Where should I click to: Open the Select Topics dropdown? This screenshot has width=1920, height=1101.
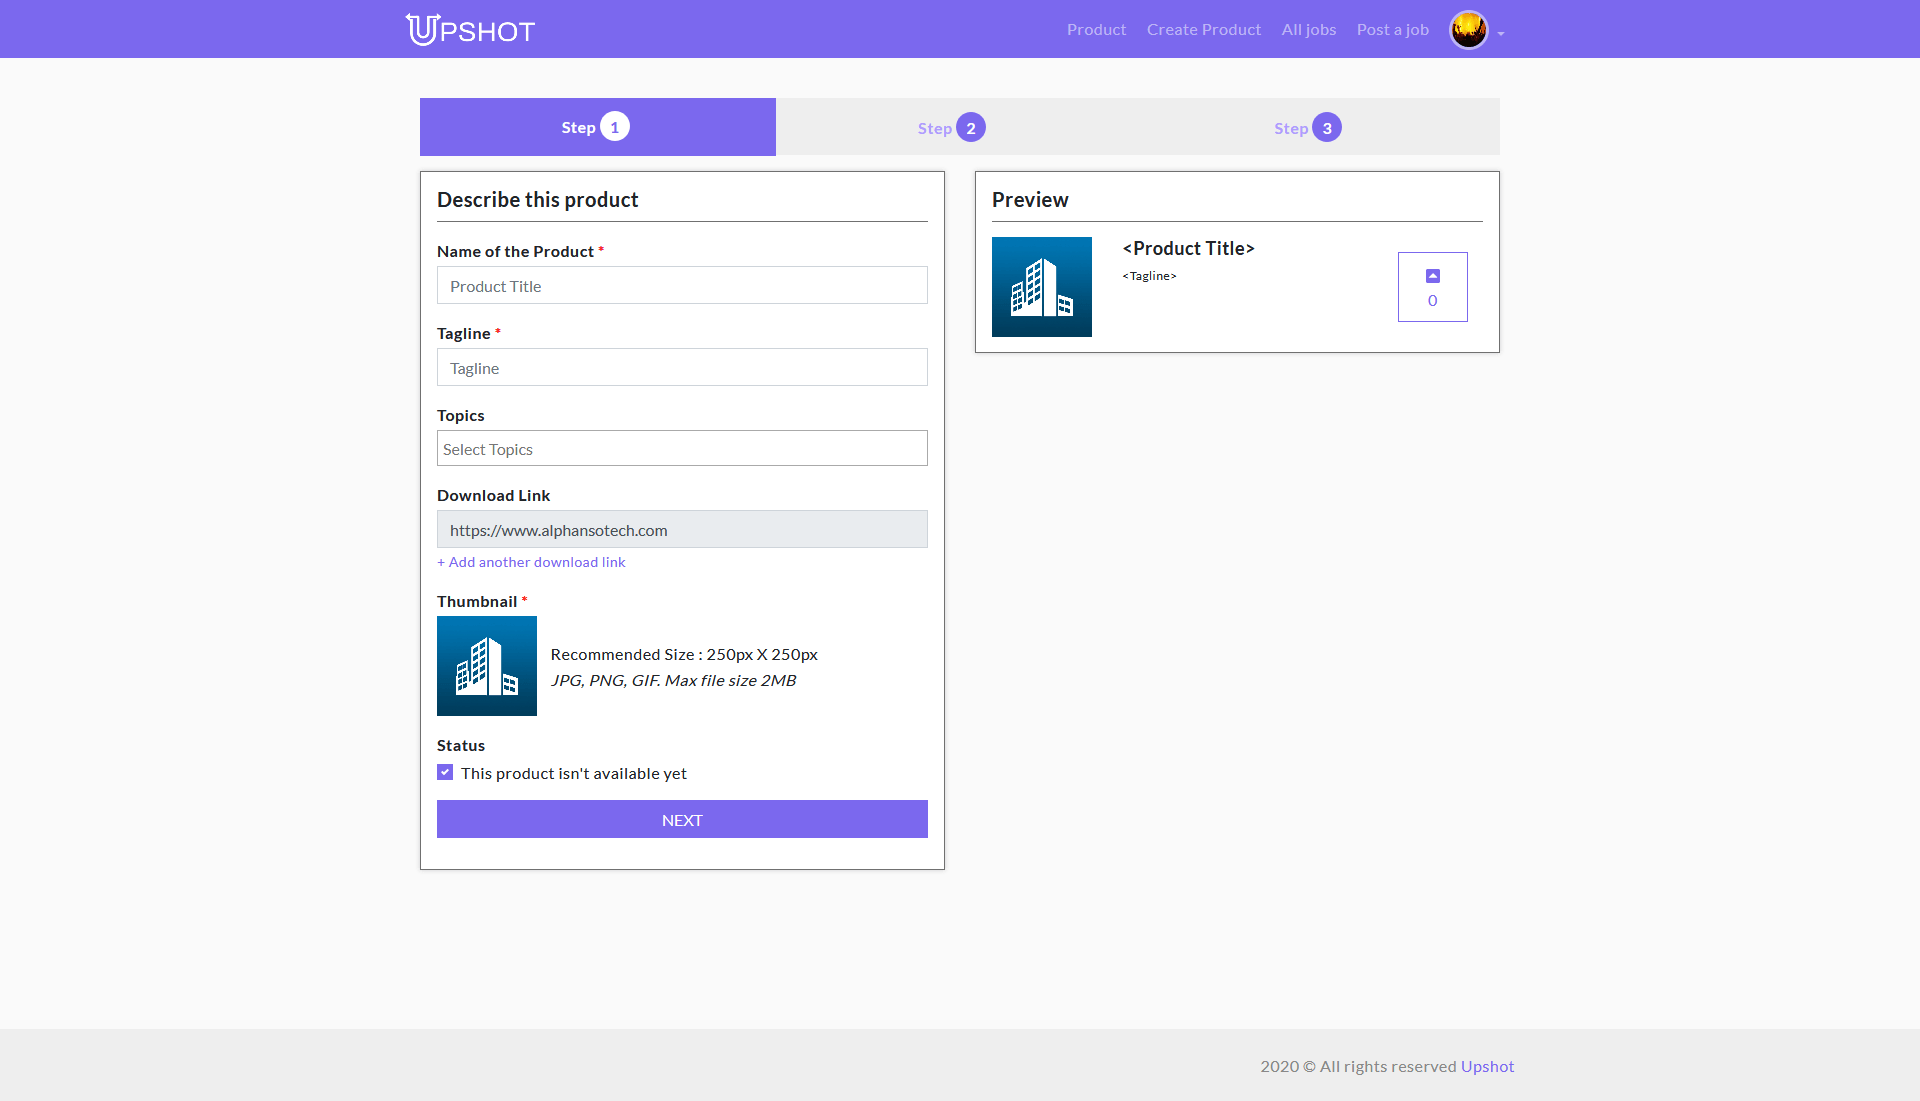coord(682,448)
